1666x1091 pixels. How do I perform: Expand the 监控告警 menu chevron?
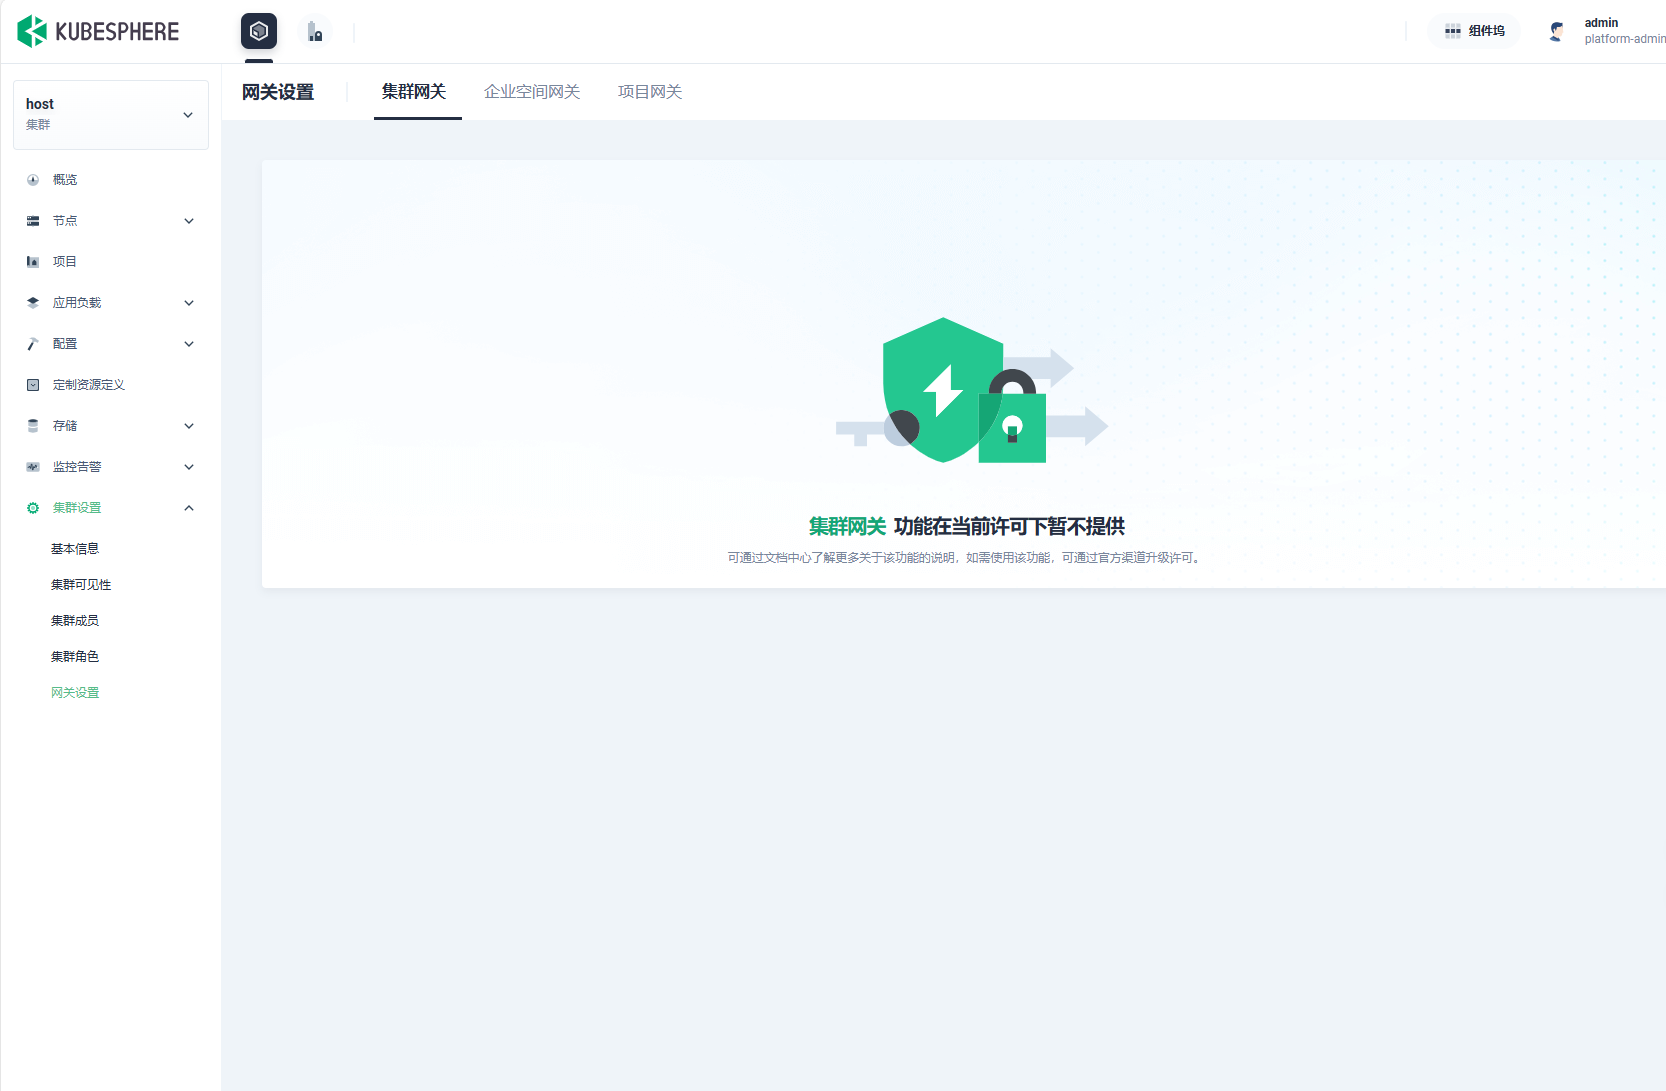[189, 467]
